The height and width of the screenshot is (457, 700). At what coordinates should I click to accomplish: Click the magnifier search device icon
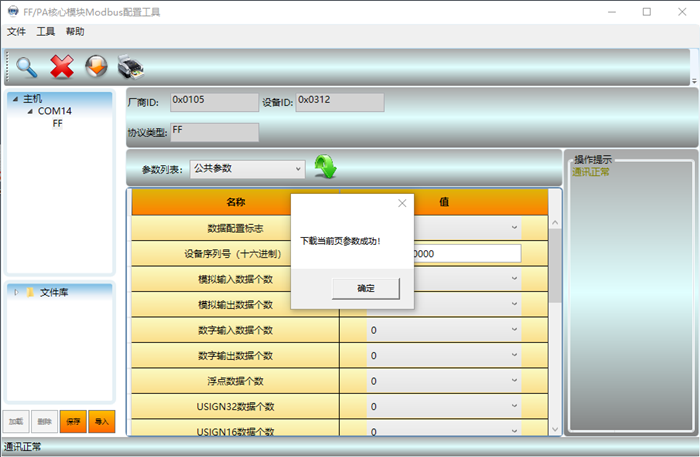click(27, 67)
